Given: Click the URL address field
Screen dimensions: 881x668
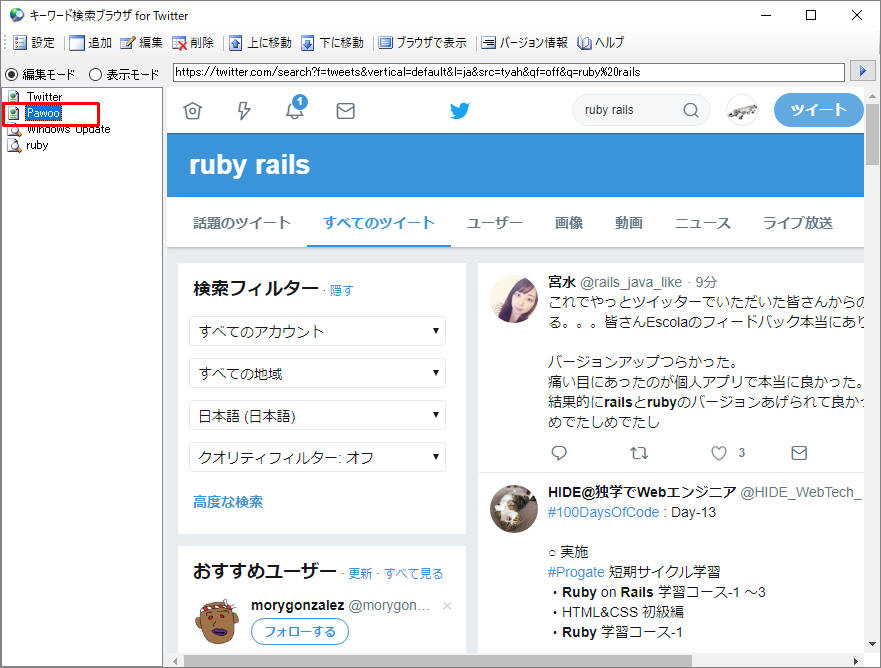Looking at the screenshot, I should coord(508,72).
